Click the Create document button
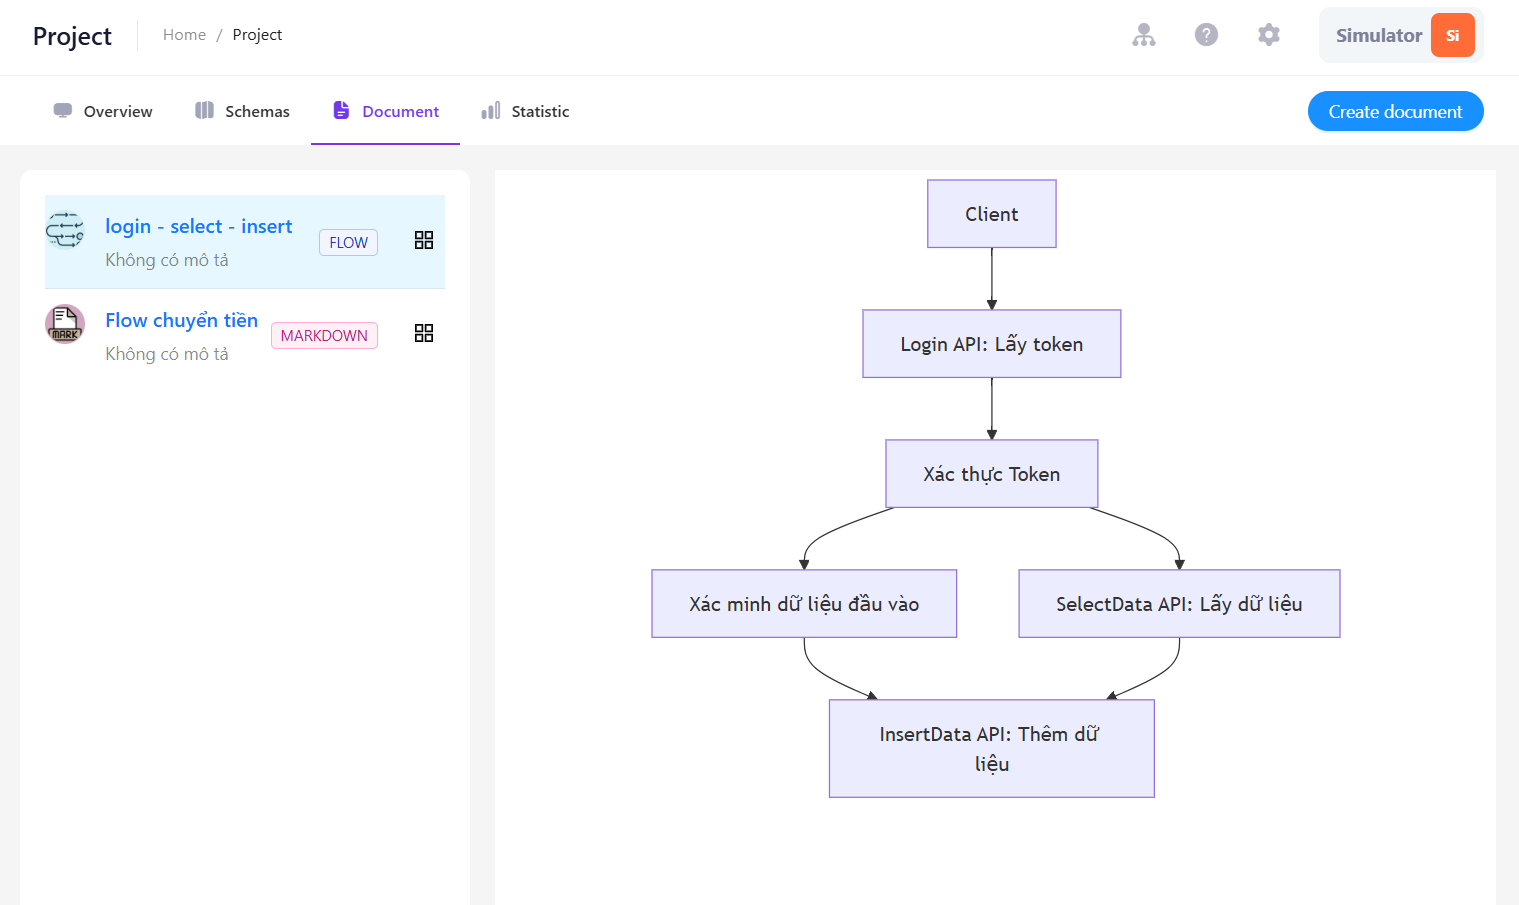Screen dimensions: 1519x905 1395,111
